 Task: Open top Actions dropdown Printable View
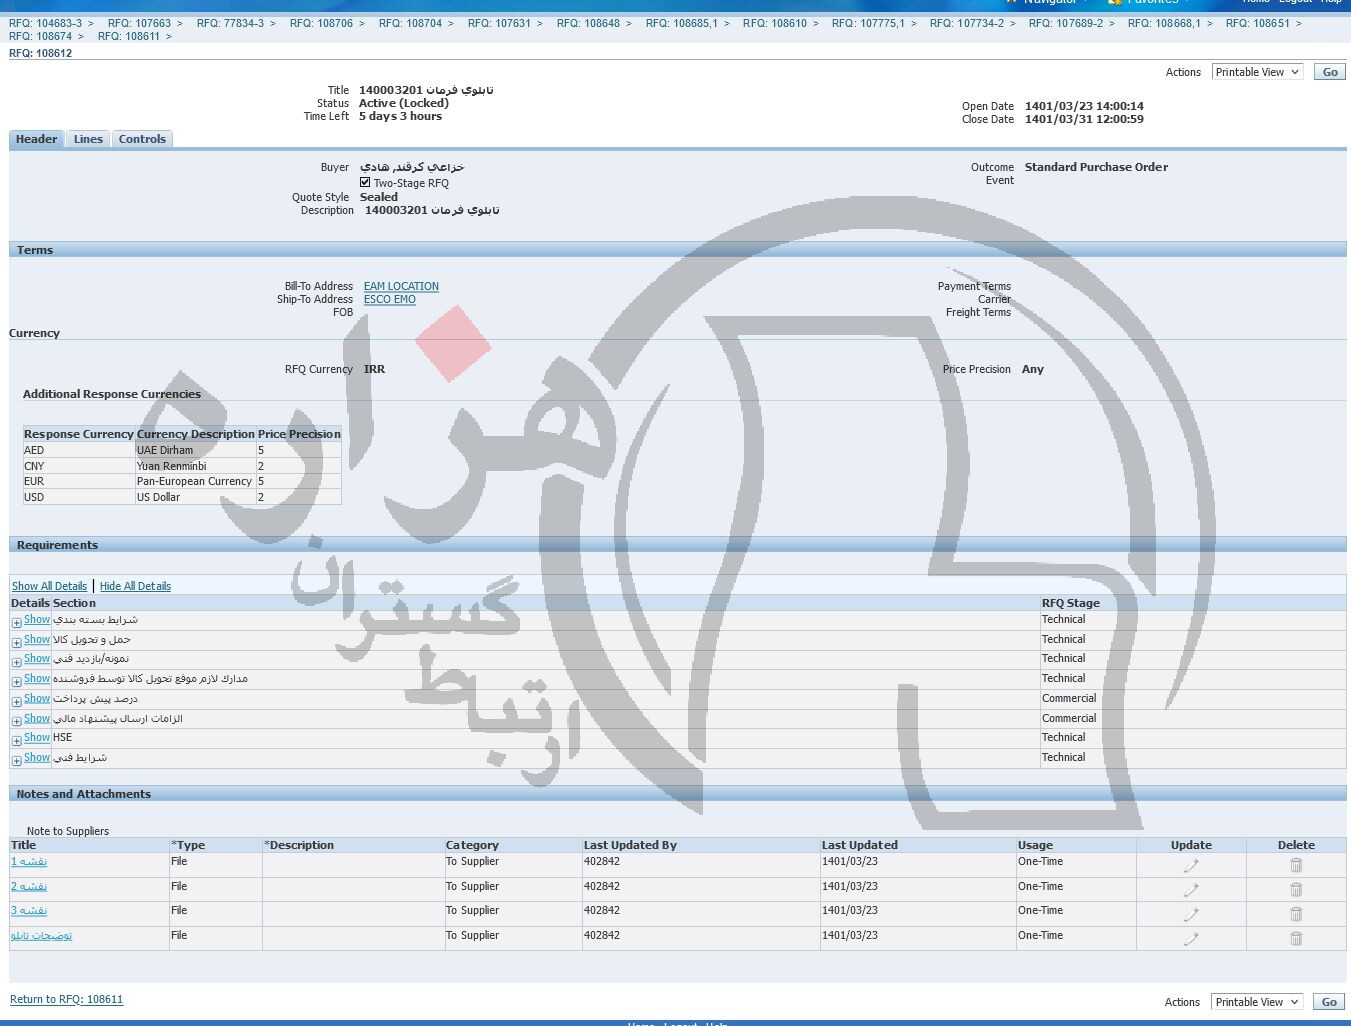click(1257, 72)
